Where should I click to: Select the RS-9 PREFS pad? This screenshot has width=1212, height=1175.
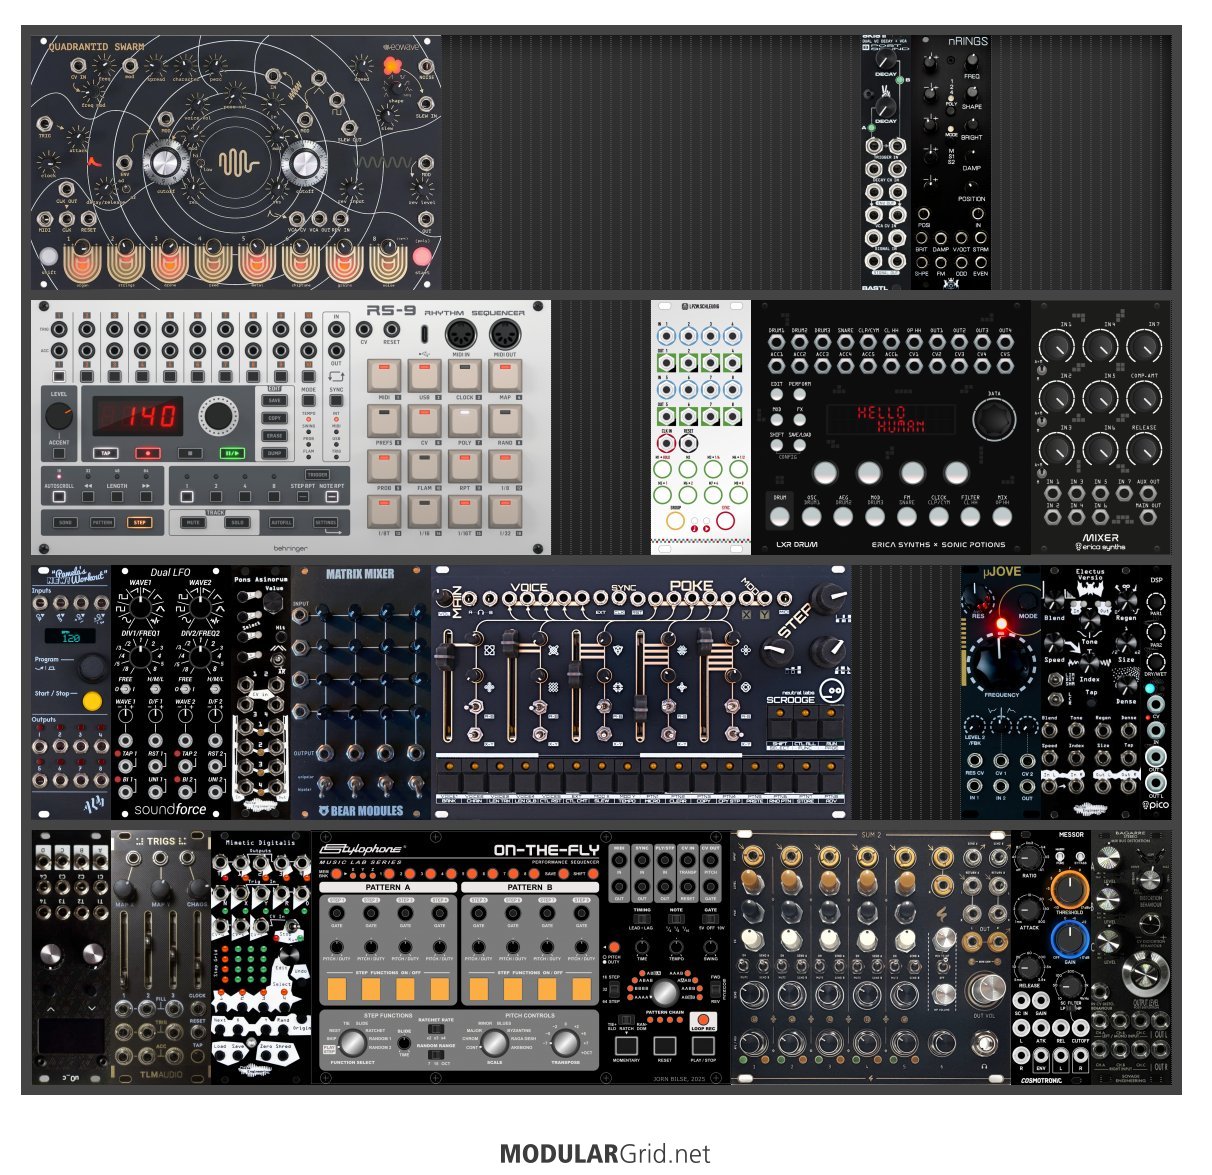coord(384,421)
